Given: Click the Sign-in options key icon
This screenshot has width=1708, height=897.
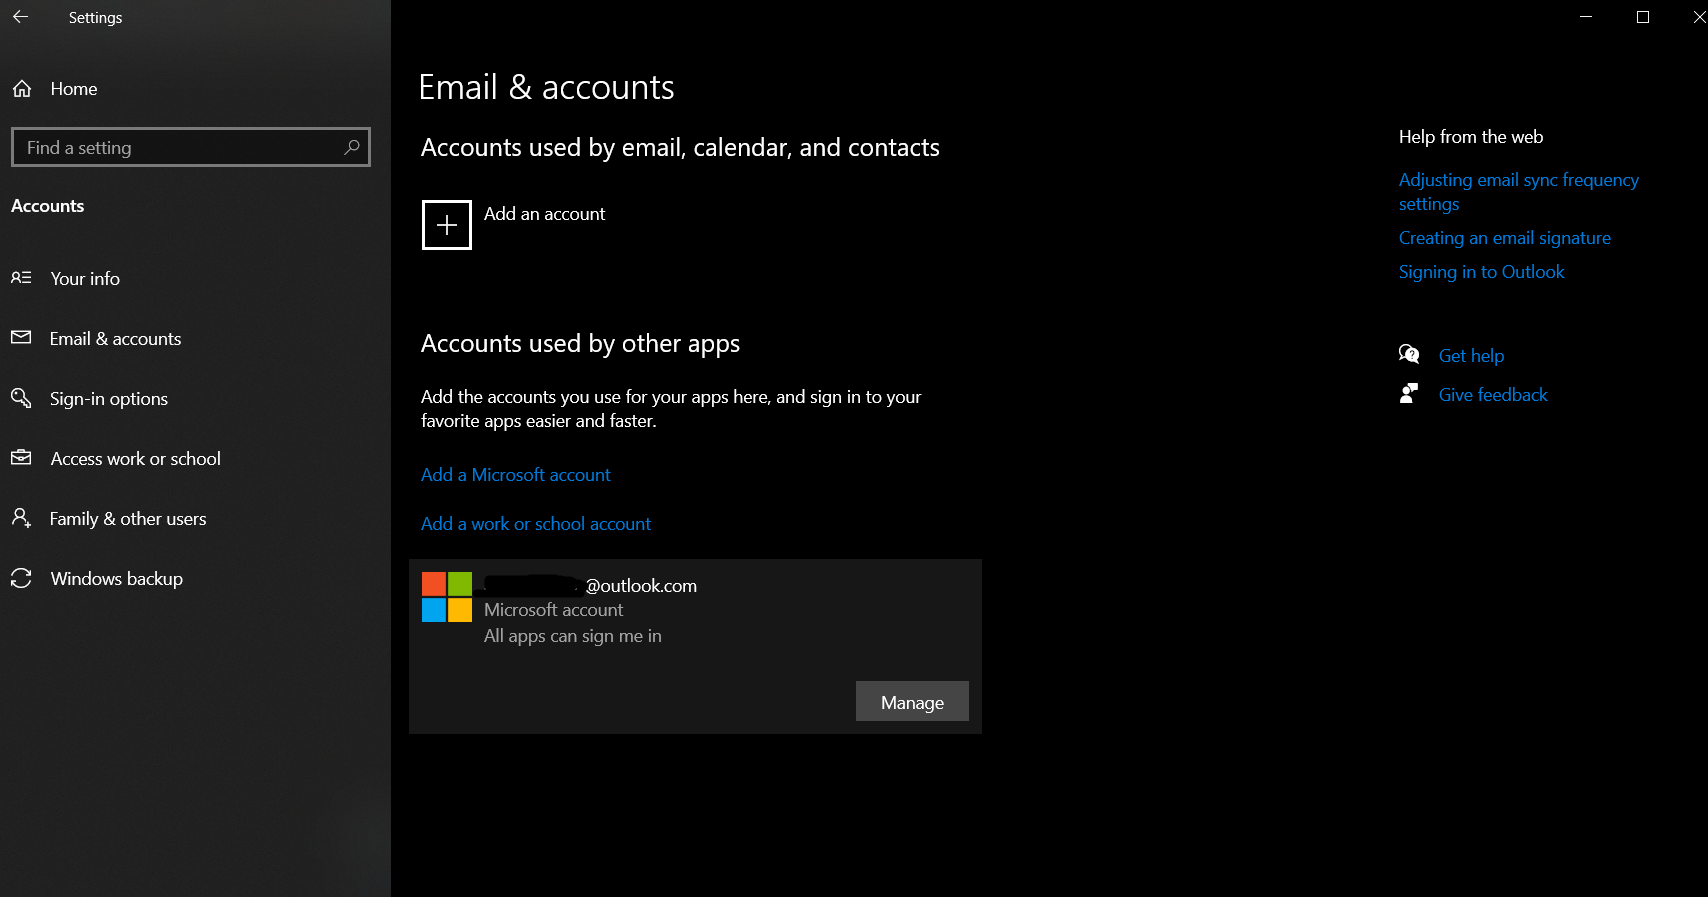Looking at the screenshot, I should (21, 398).
